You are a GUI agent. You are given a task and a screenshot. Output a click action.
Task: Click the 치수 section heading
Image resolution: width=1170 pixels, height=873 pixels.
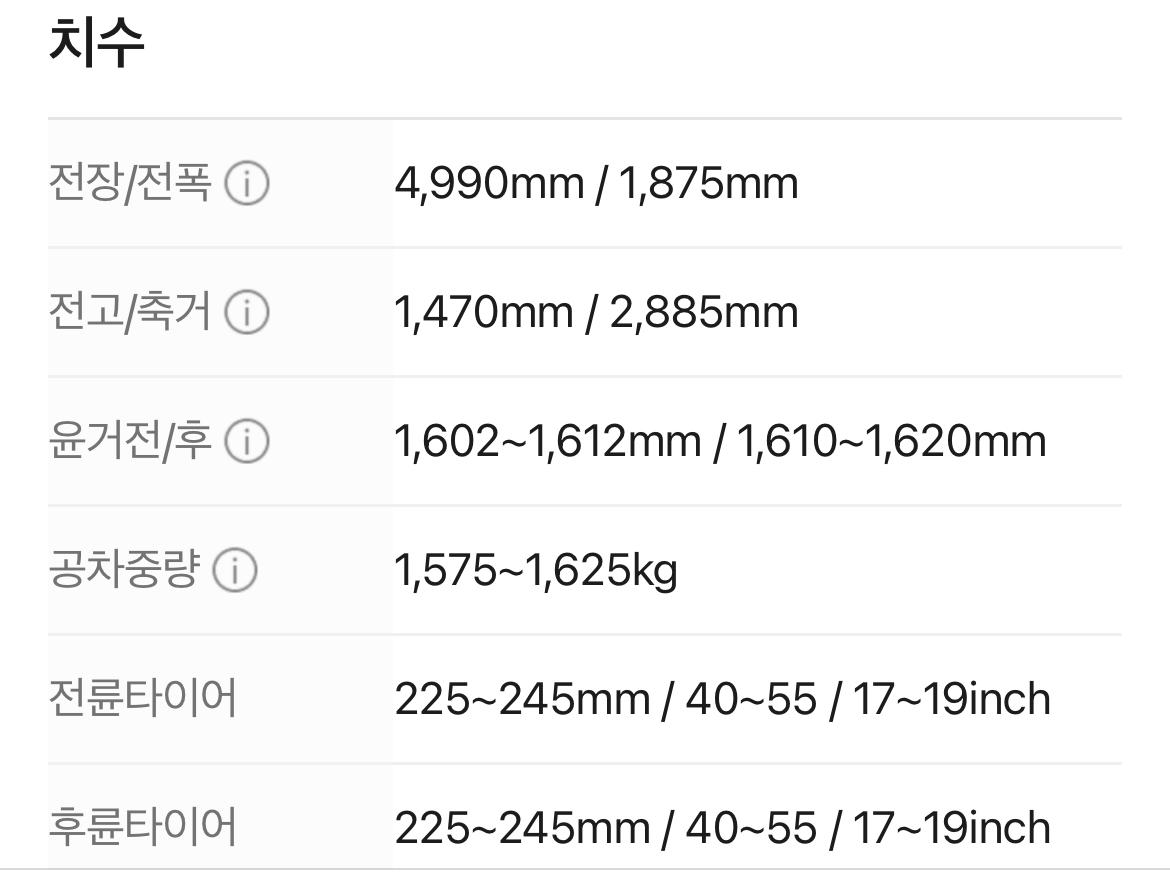click(97, 44)
